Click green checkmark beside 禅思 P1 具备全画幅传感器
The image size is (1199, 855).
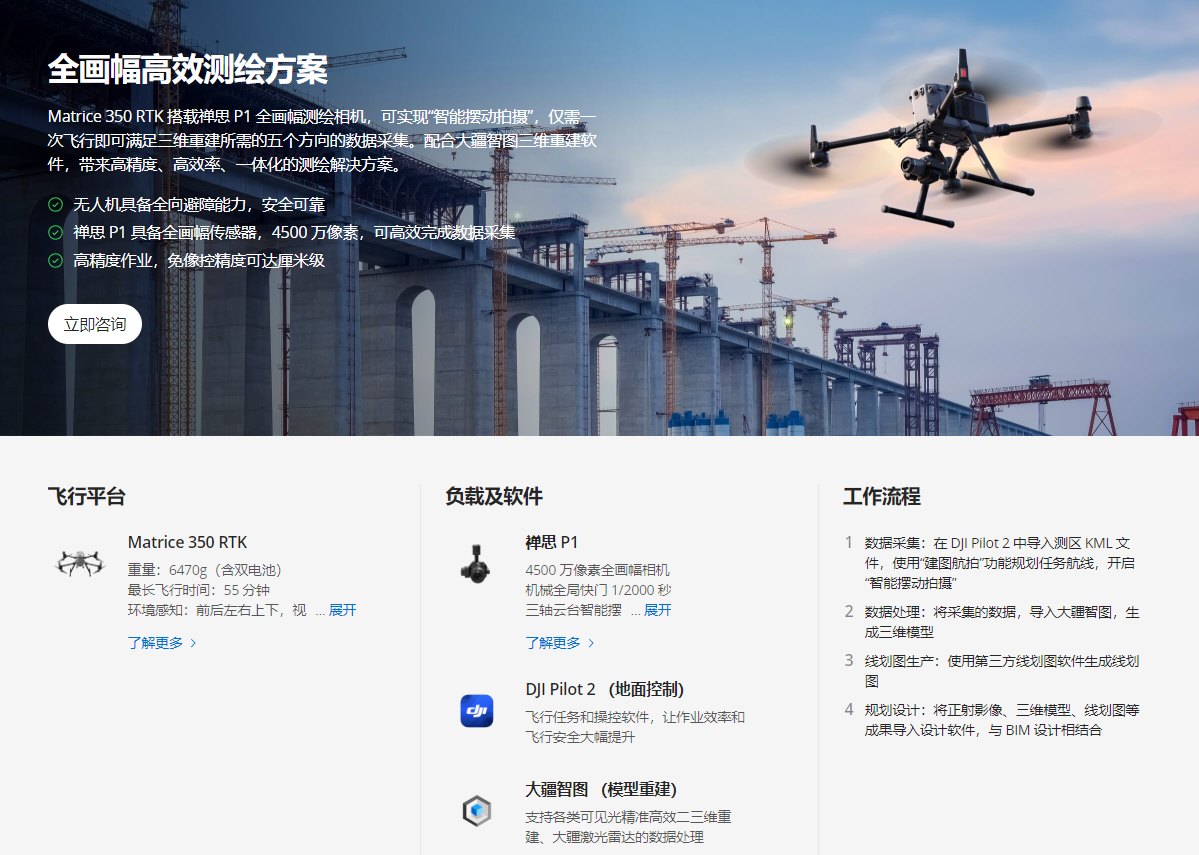coord(56,232)
